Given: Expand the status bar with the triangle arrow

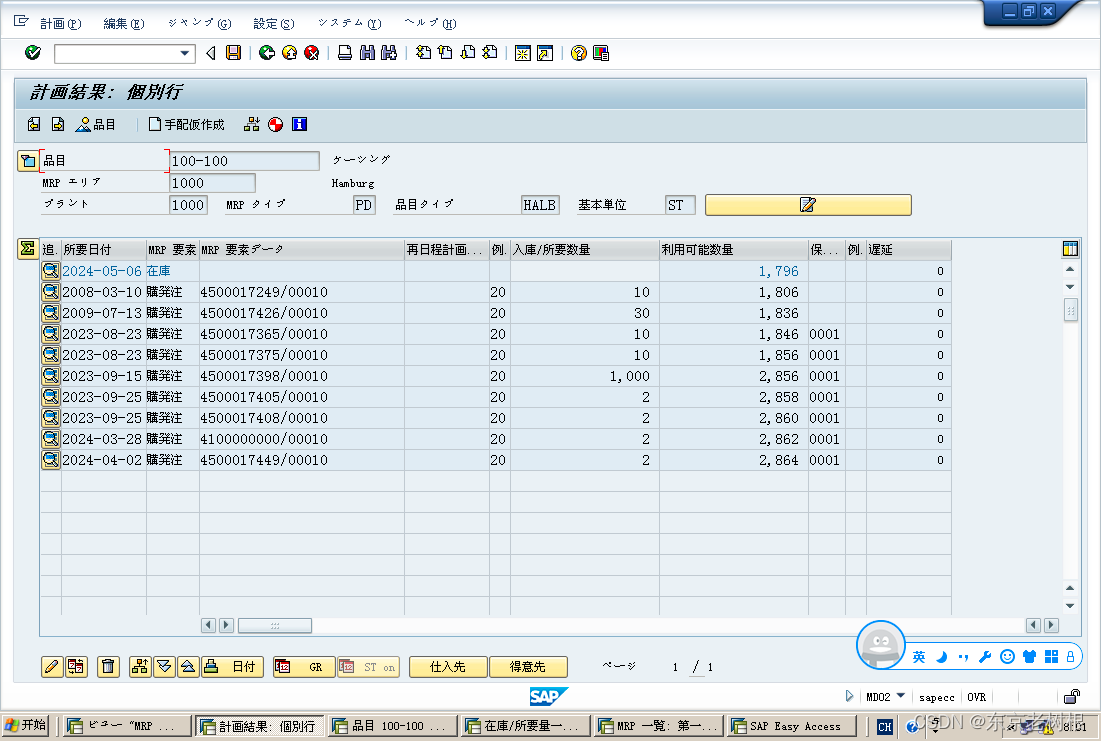Looking at the screenshot, I should (x=850, y=696).
